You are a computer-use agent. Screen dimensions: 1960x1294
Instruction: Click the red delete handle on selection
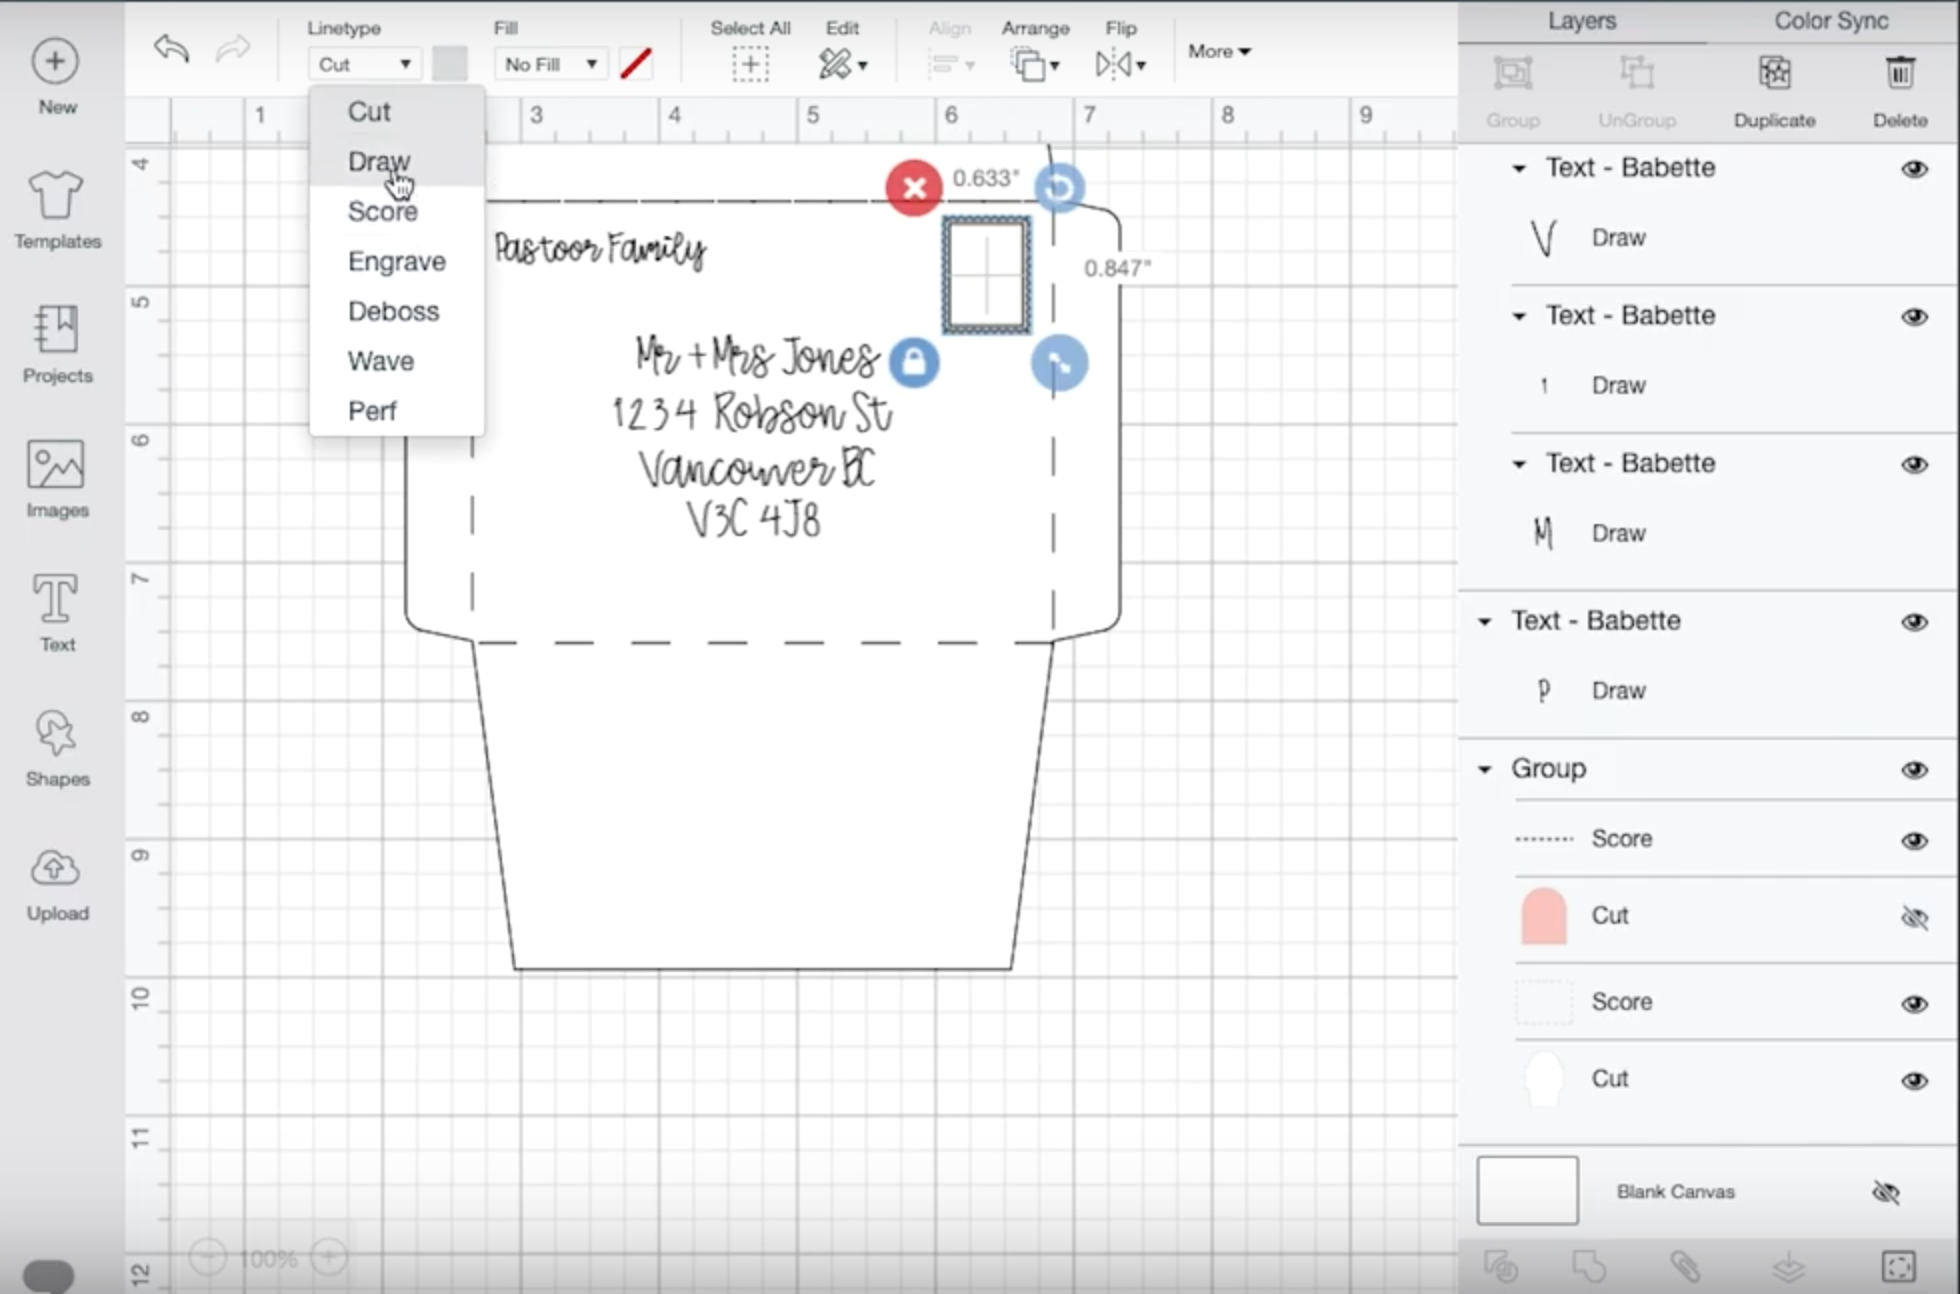(x=913, y=187)
